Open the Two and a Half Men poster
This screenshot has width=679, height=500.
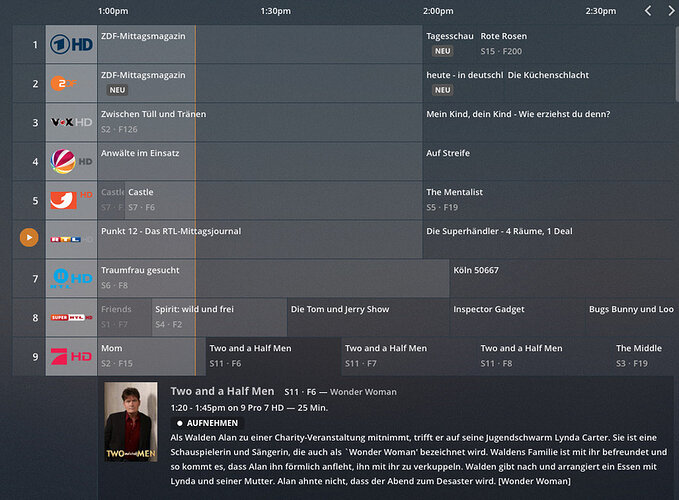(x=131, y=422)
